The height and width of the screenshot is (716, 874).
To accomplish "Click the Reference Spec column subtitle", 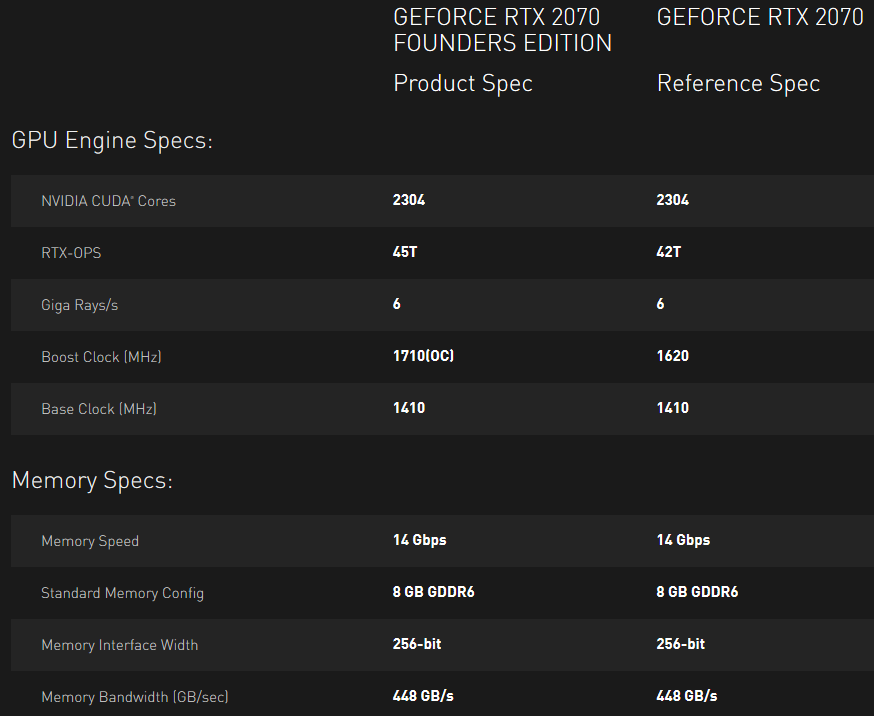I will pos(738,84).
